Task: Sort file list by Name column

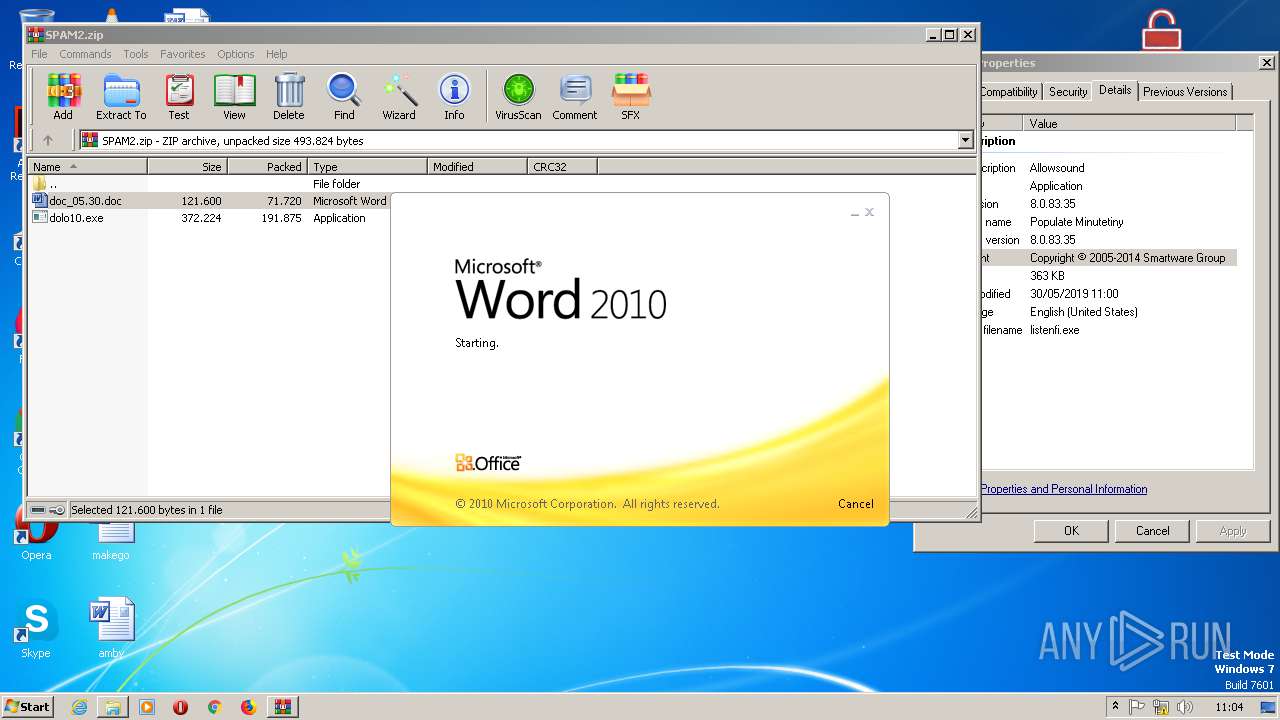Action: pyautogui.click(x=87, y=166)
